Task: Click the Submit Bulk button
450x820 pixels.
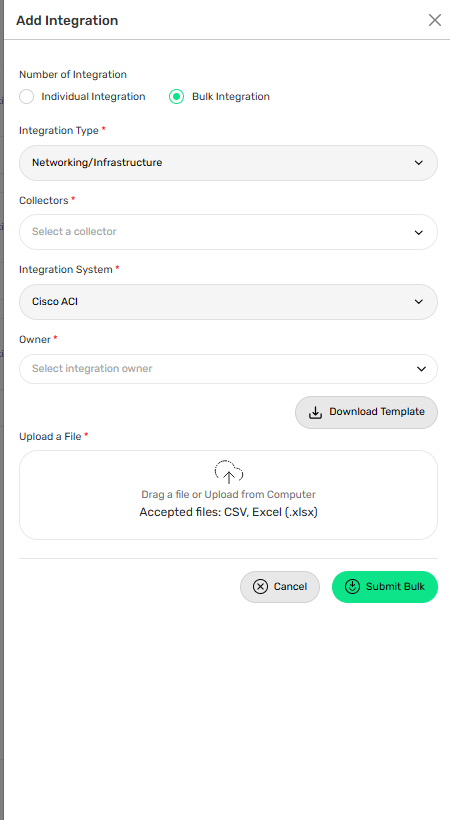Action: (385, 587)
